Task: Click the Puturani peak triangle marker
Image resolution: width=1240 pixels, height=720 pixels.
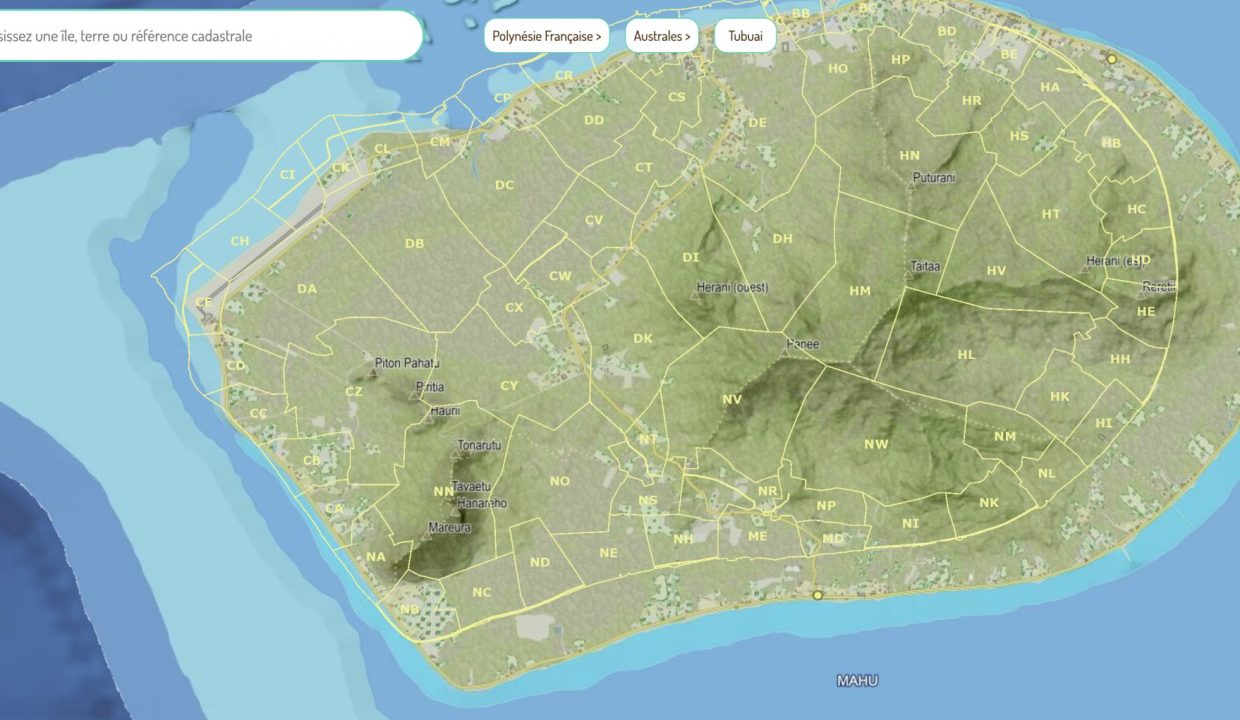Action: (x=910, y=187)
